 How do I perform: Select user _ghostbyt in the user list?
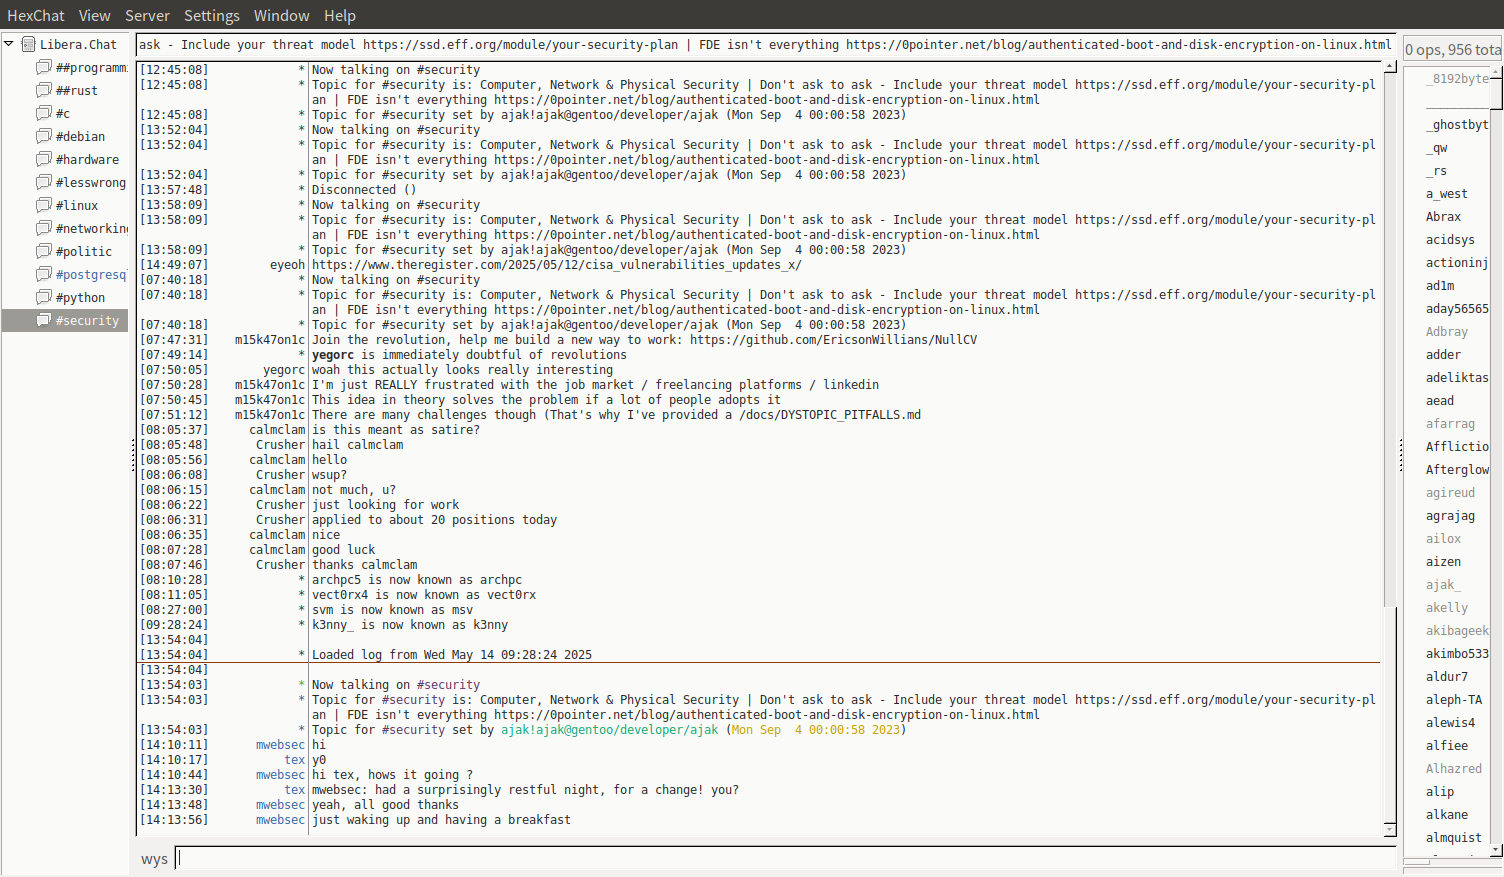pyautogui.click(x=1457, y=125)
